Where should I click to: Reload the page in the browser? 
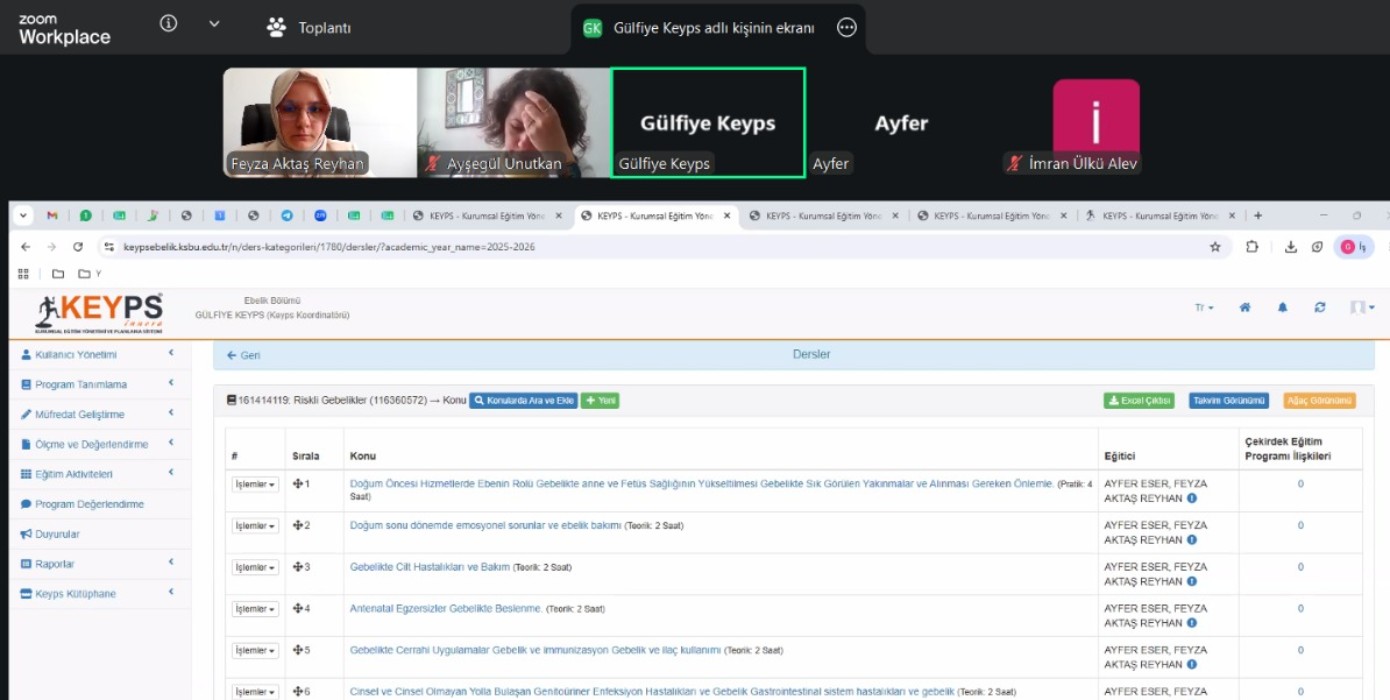[78, 247]
